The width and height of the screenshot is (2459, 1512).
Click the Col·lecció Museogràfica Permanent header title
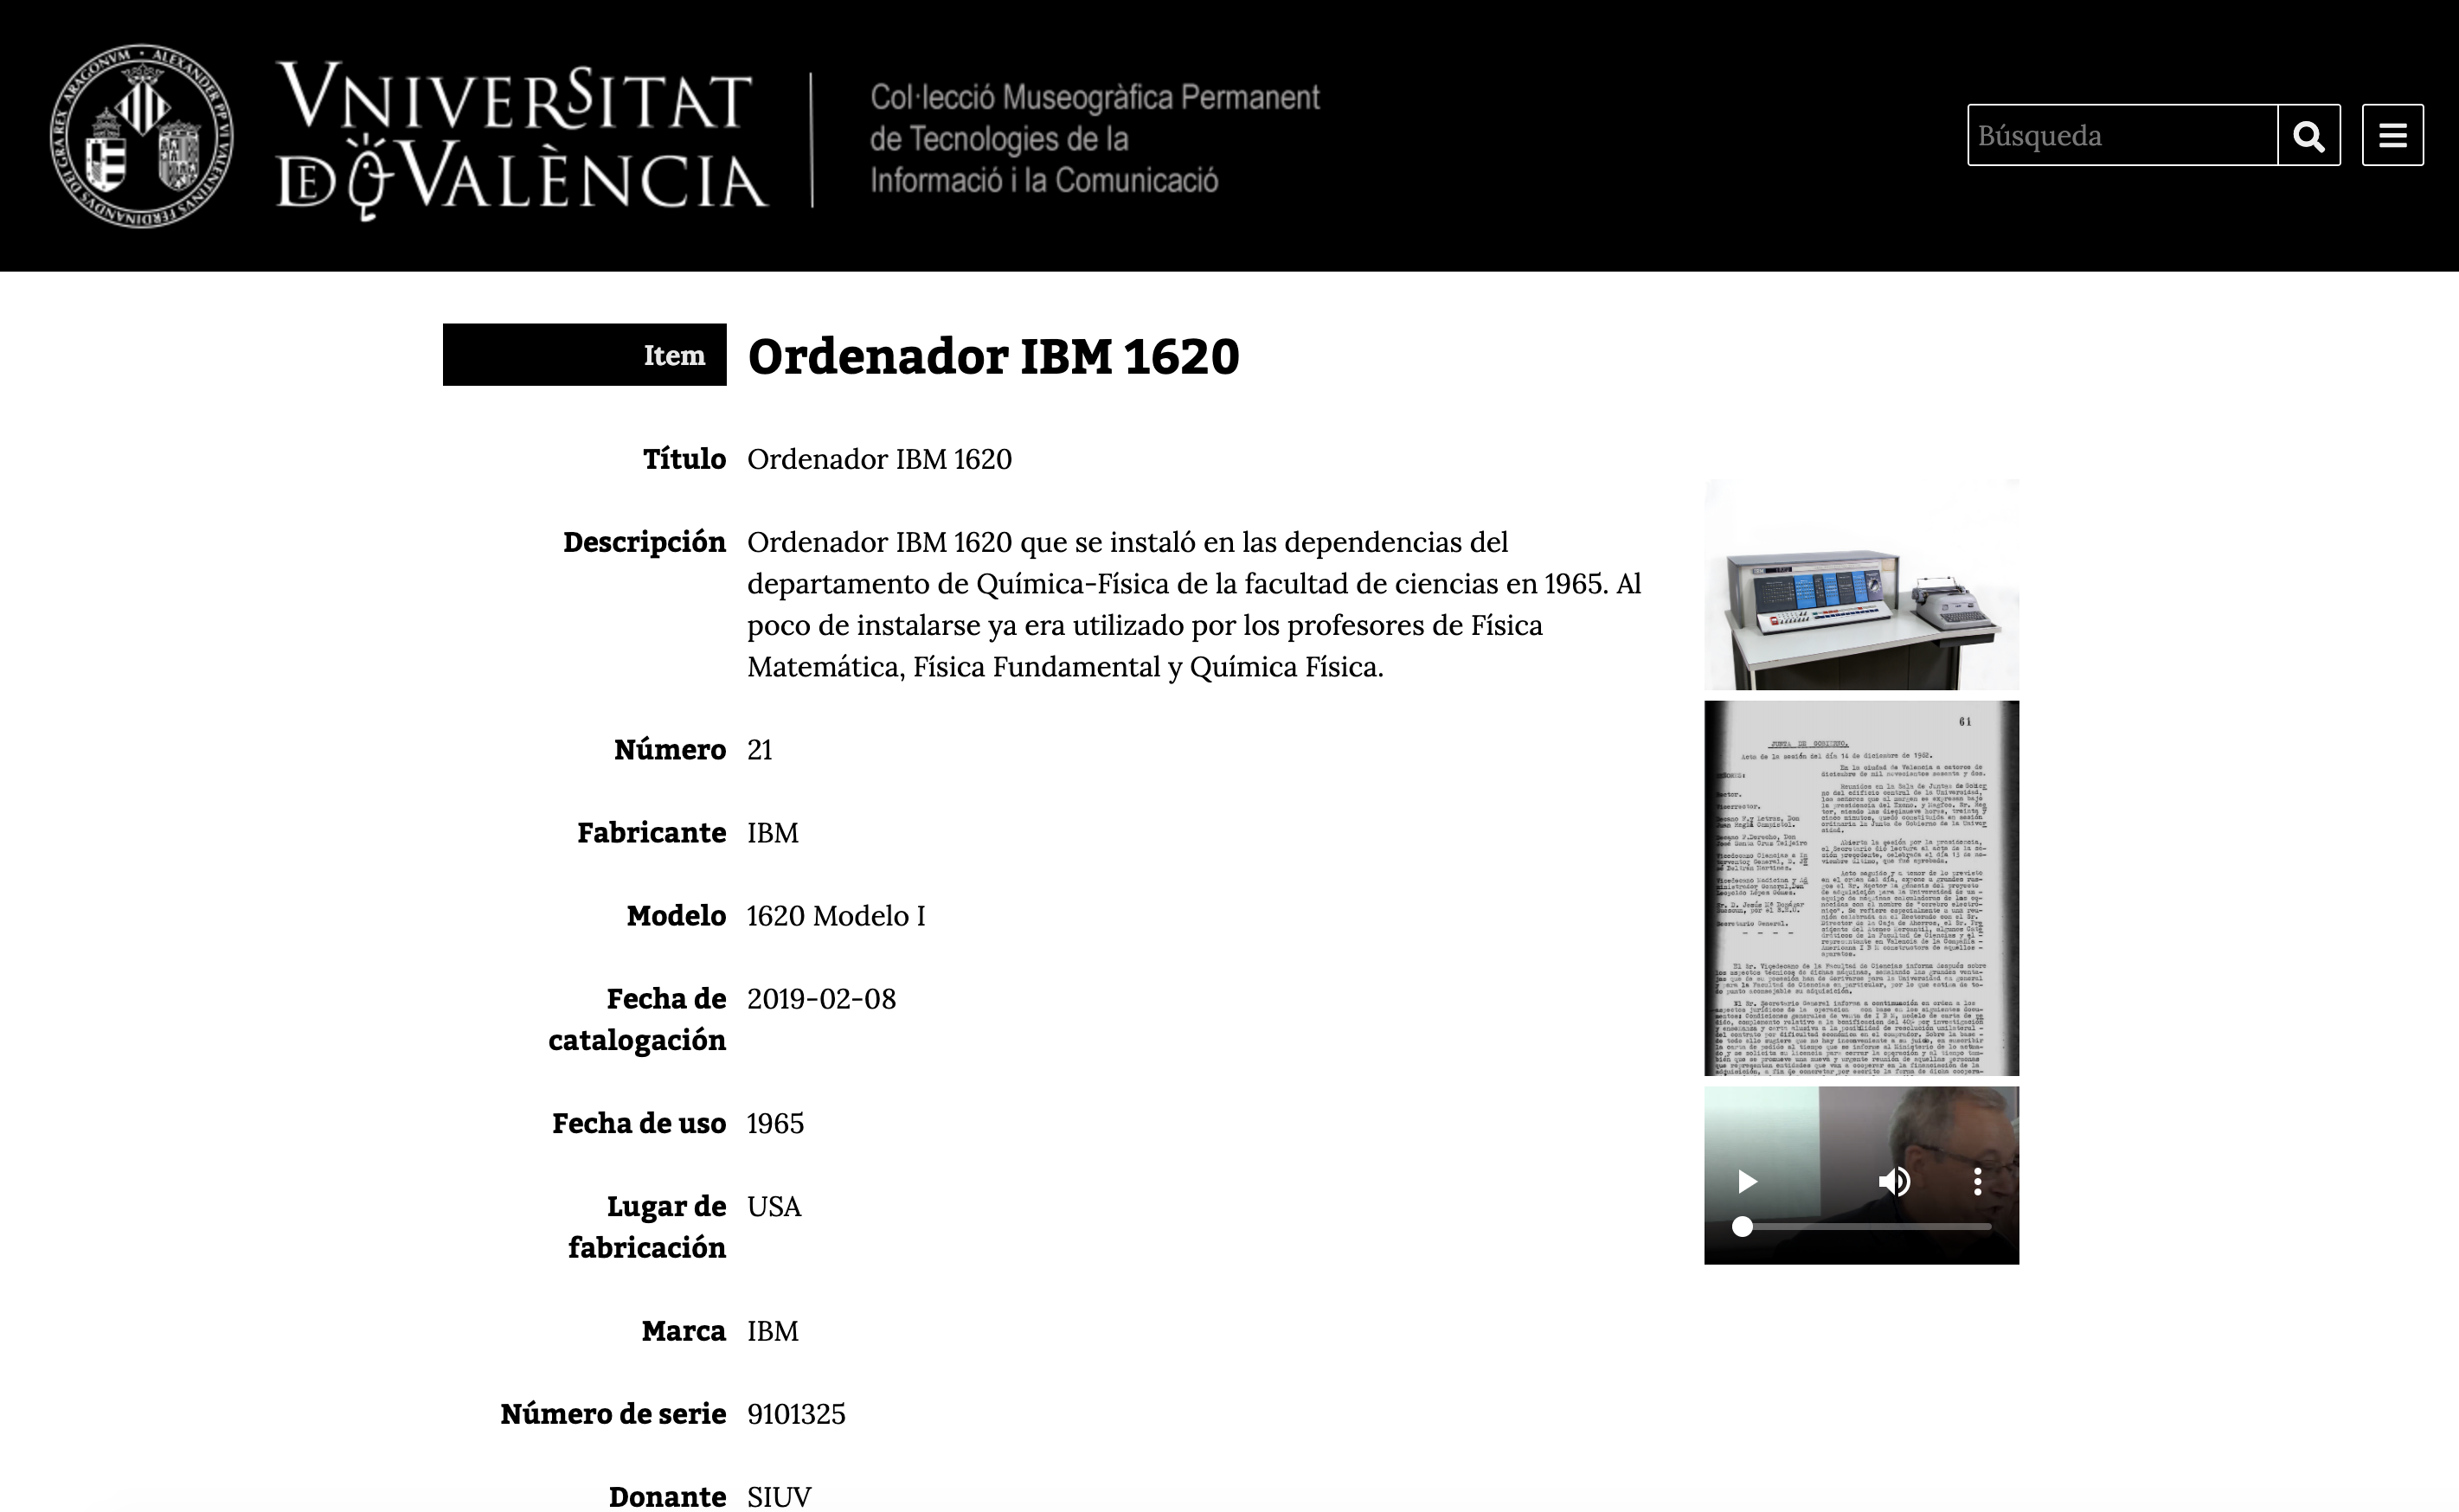[x=1094, y=138]
